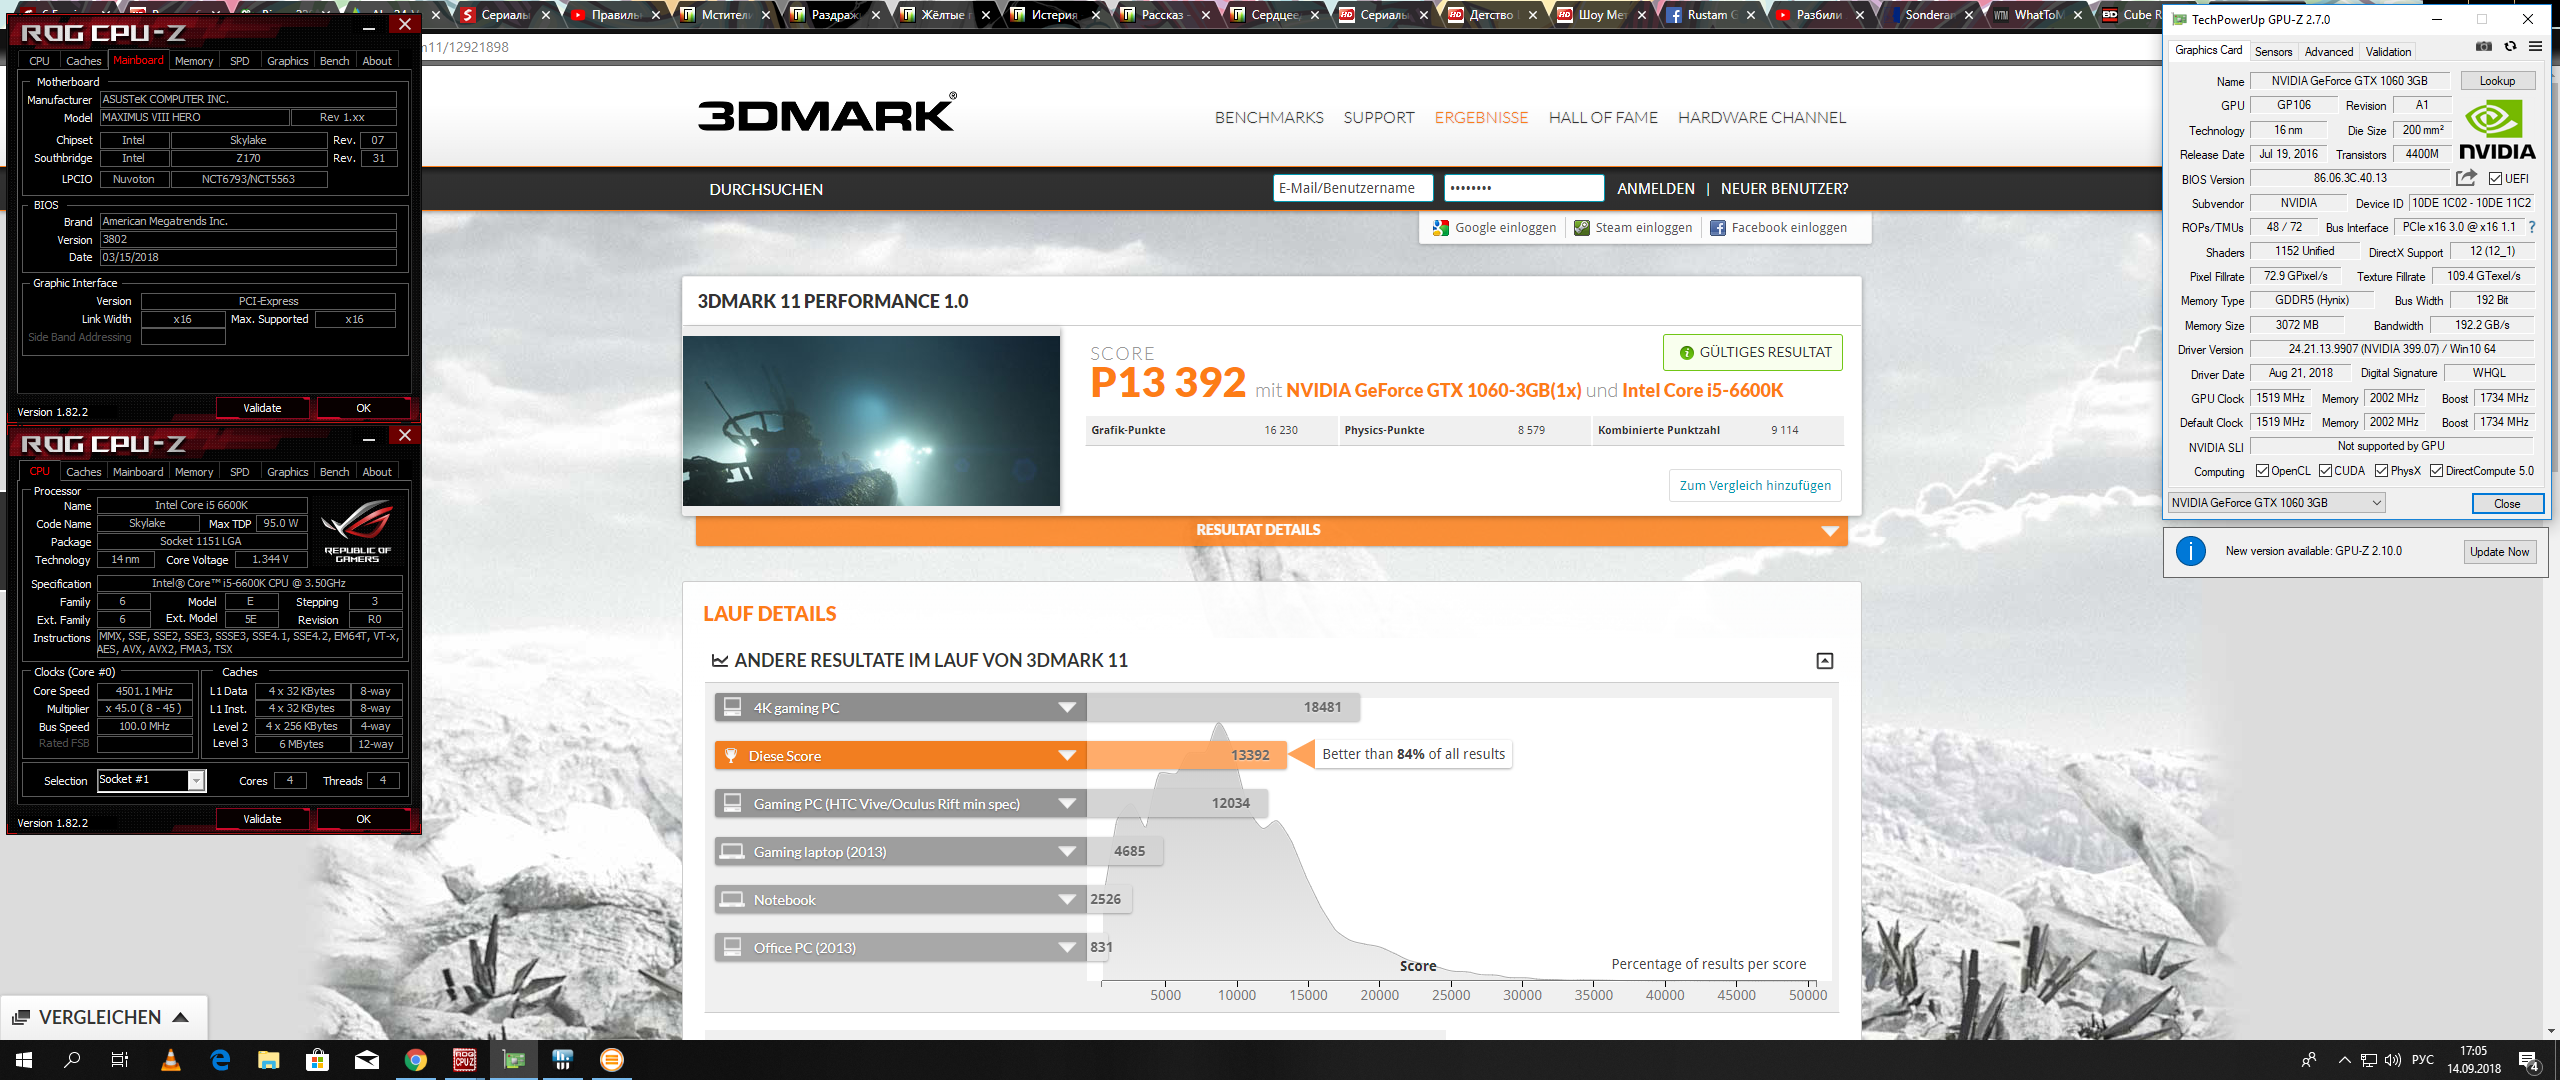The width and height of the screenshot is (2560, 1080).
Task: Switch to the Sensors tab in GPU-Z
Action: (2273, 52)
